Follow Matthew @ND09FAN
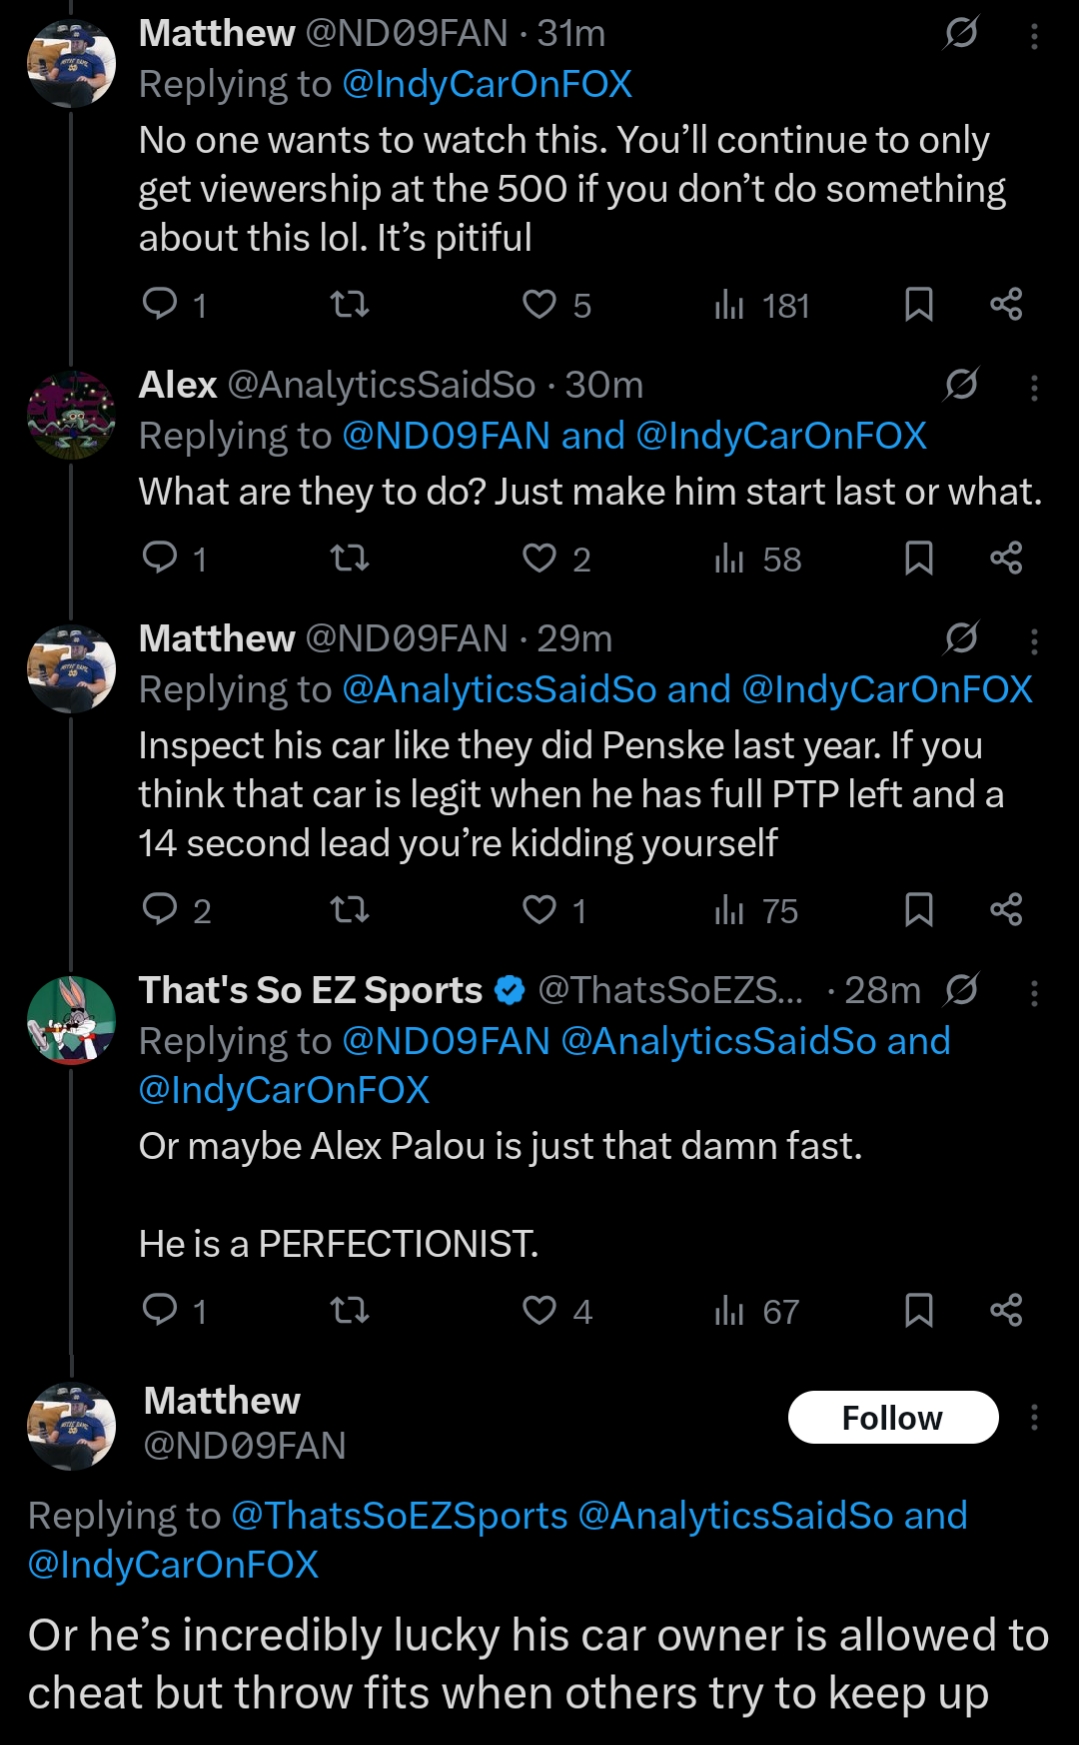The image size is (1079, 1745). [x=892, y=1417]
